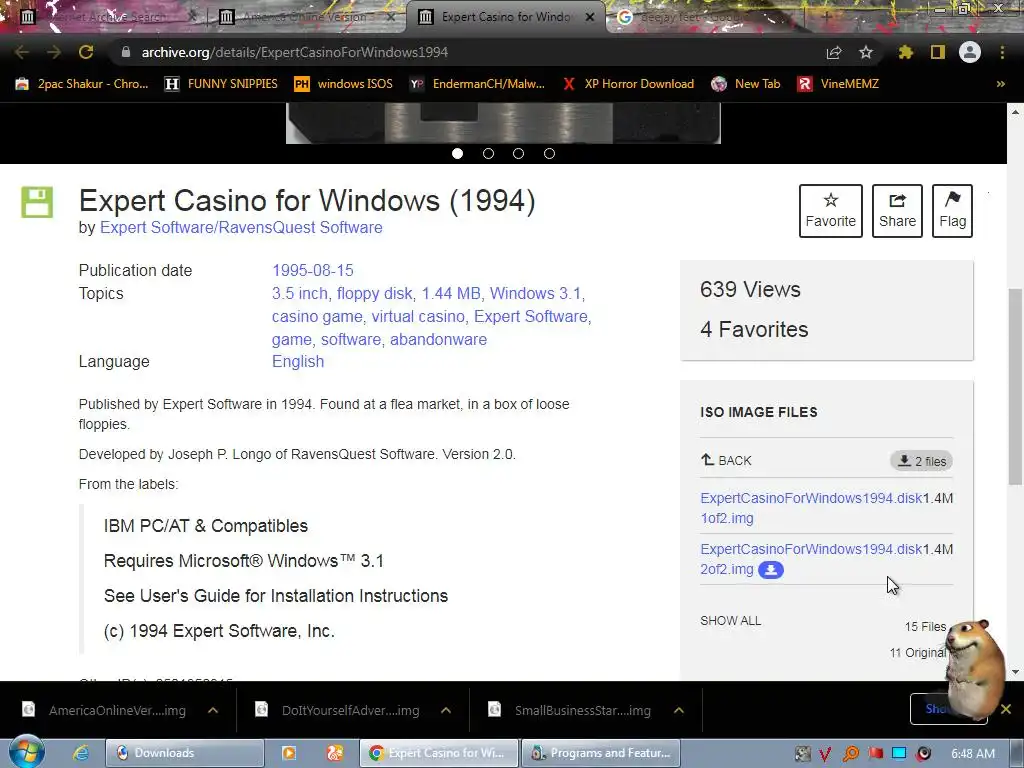Open the VineMEMZ bookmark

pyautogui.click(x=838, y=84)
